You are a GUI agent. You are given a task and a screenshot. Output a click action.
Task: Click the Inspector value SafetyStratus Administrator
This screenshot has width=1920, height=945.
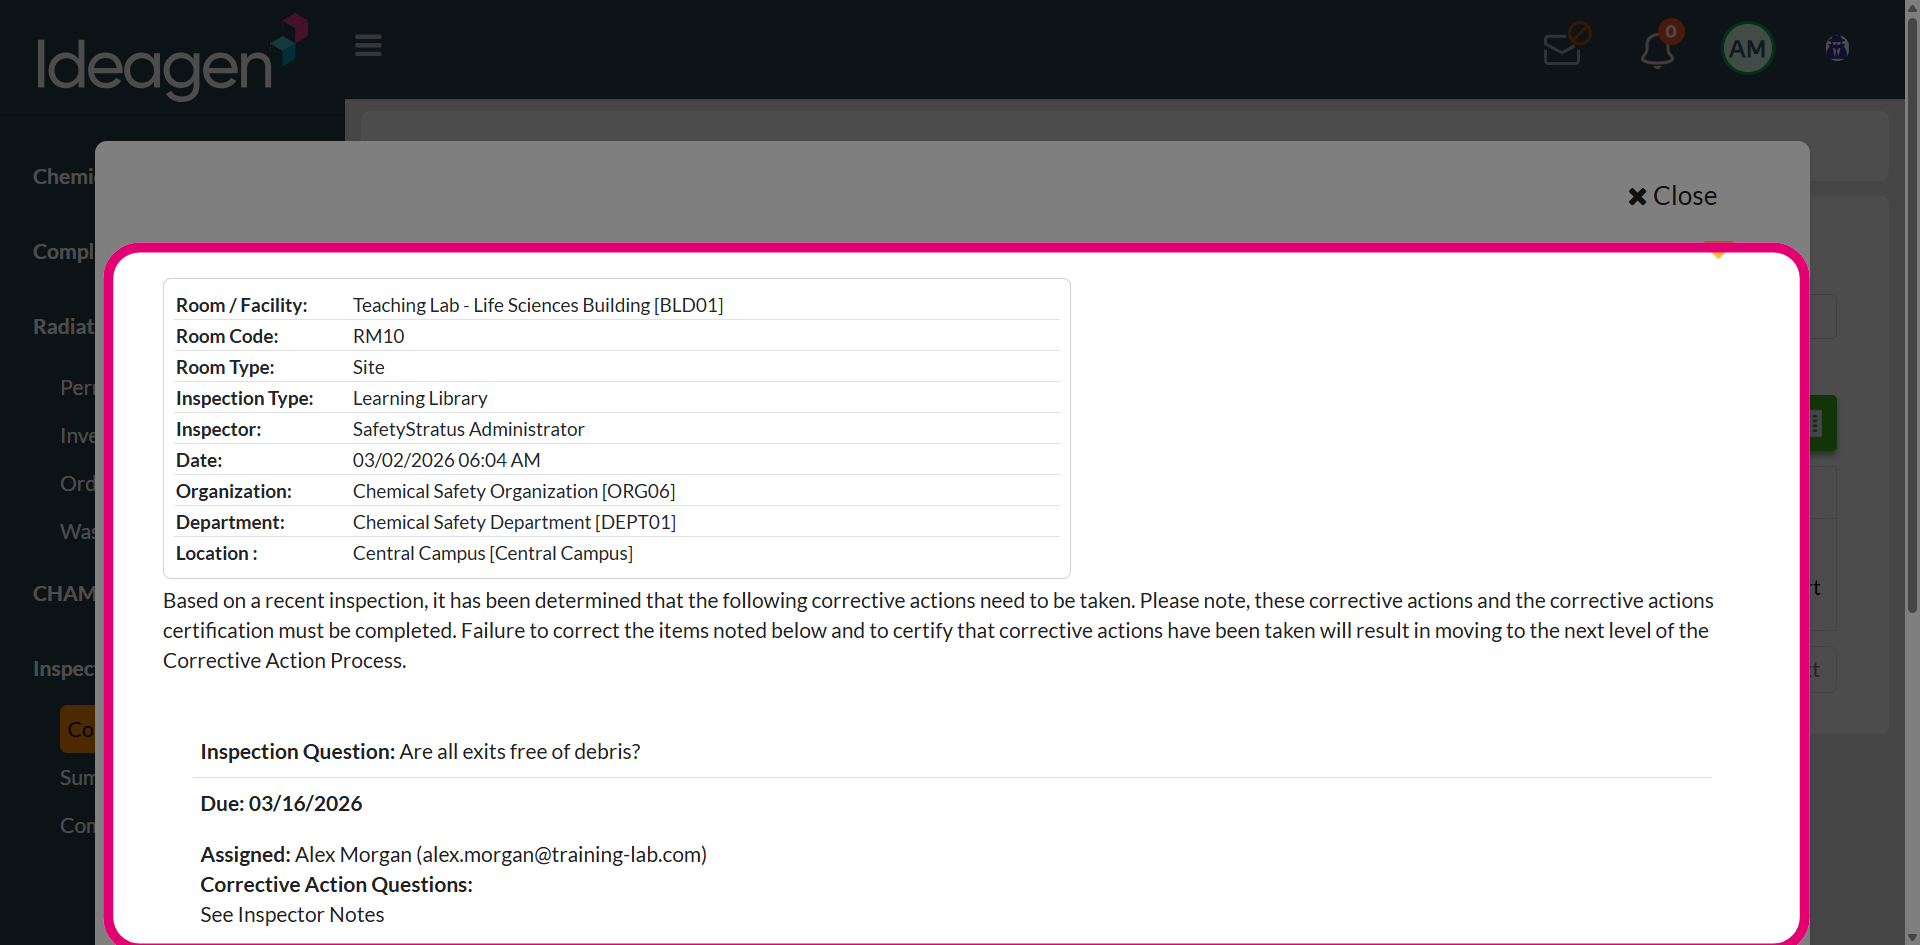pyautogui.click(x=468, y=429)
